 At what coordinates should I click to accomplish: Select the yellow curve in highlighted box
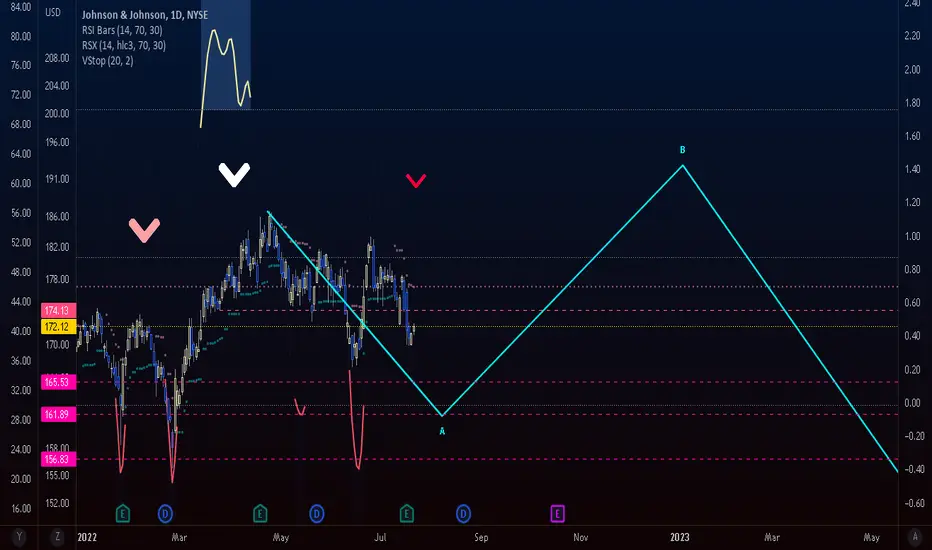pos(225,76)
